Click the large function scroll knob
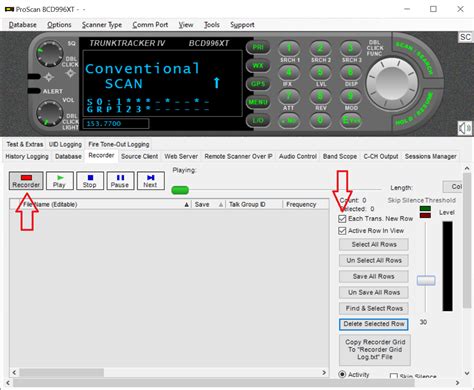474x390 pixels. 392,83
